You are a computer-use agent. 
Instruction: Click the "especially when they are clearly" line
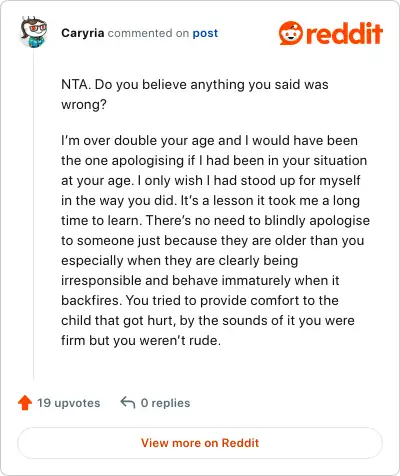180,260
